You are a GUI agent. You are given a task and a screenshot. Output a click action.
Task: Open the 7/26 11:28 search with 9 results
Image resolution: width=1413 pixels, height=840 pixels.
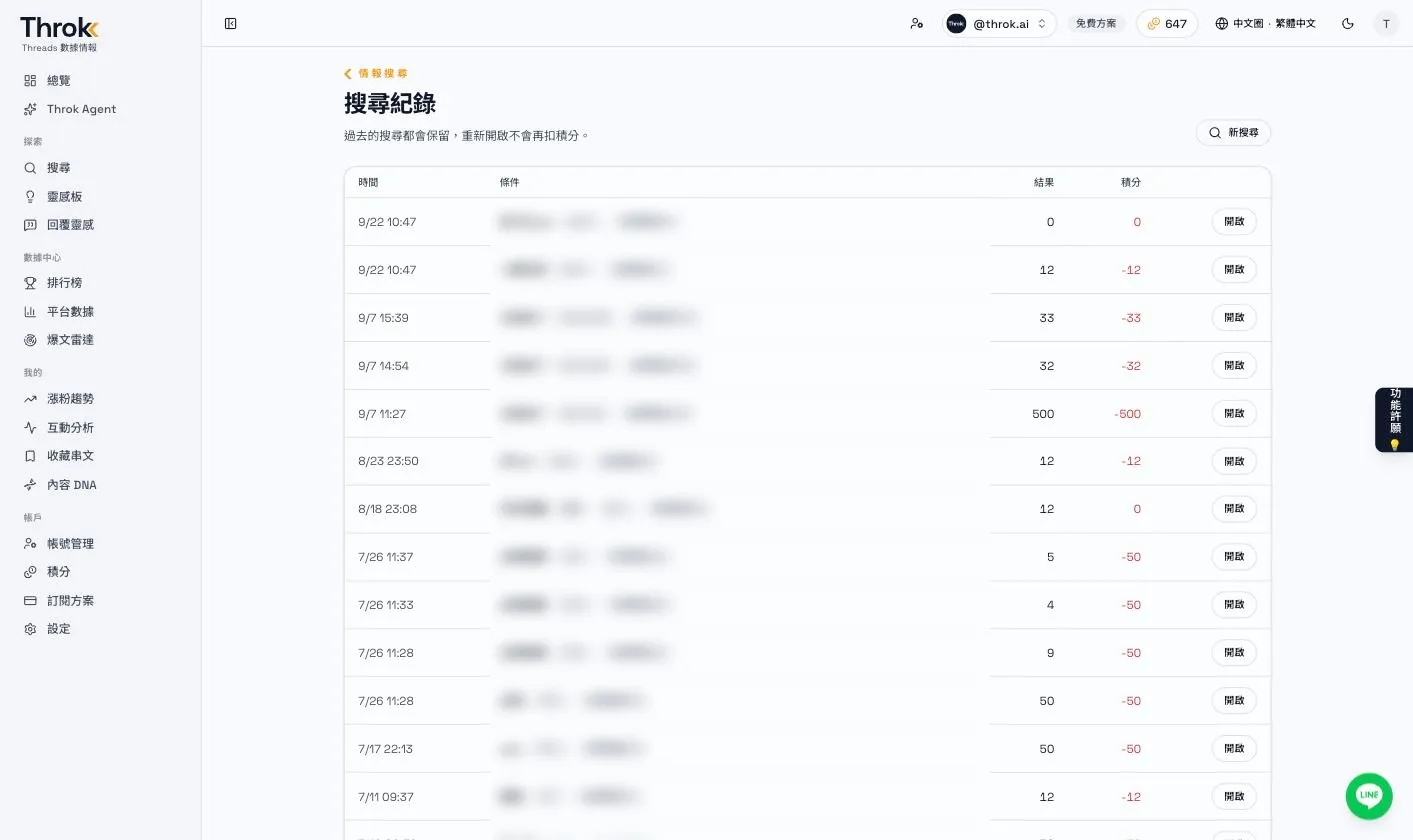pyautogui.click(x=1234, y=653)
